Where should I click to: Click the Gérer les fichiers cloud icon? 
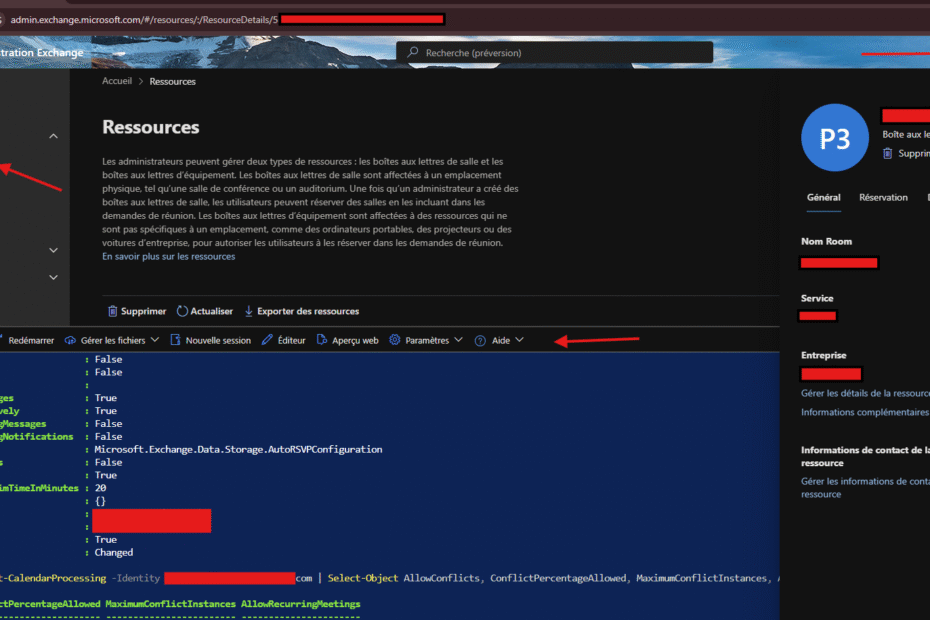(70, 340)
